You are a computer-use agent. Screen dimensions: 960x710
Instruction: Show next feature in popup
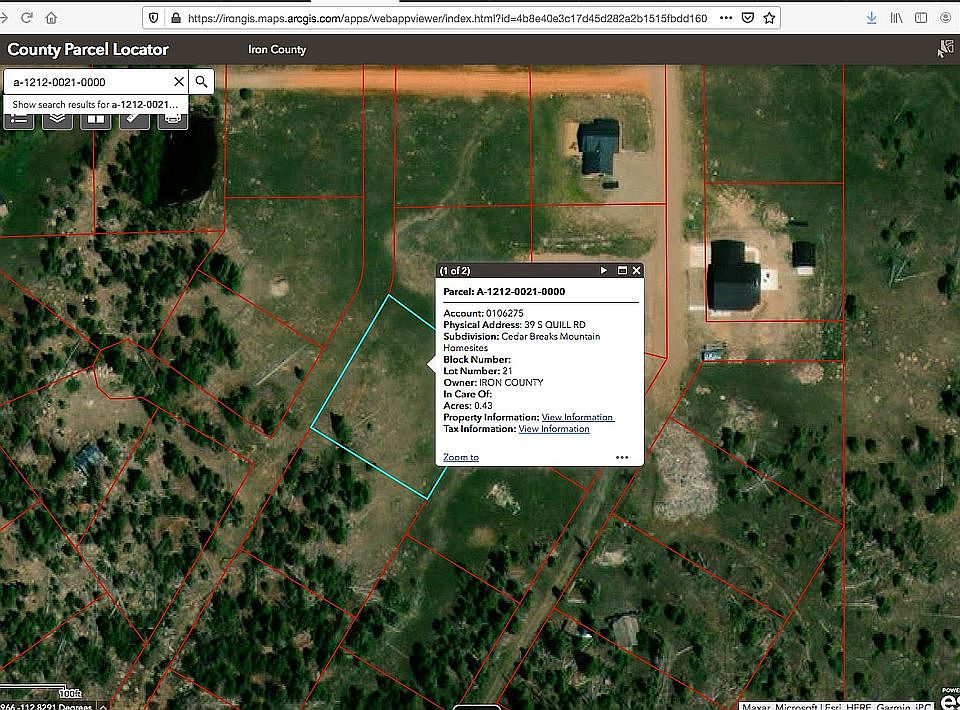[603, 270]
